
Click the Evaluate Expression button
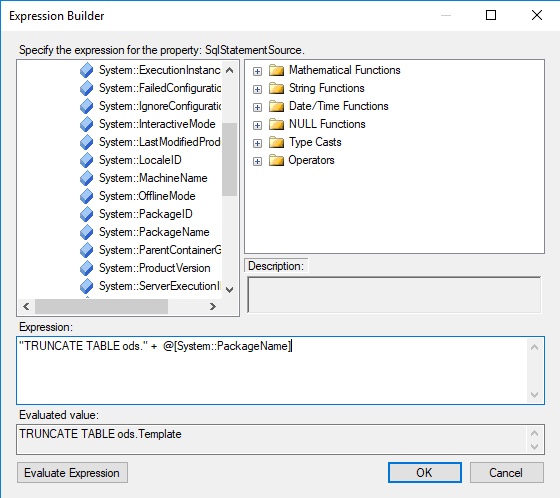72,473
